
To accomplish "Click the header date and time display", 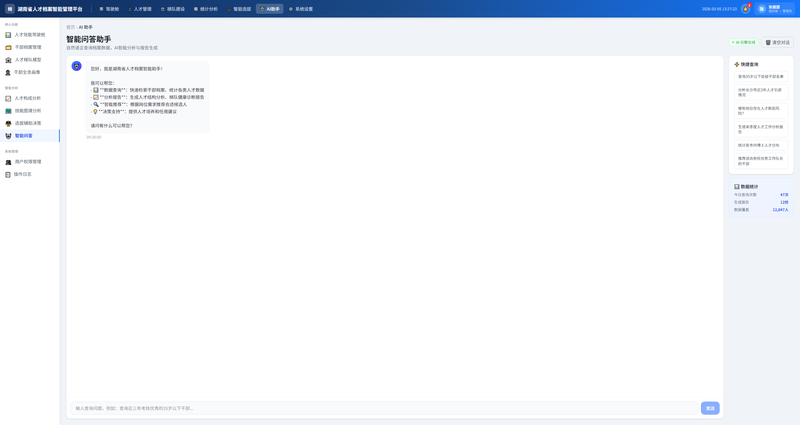I will click(x=719, y=9).
